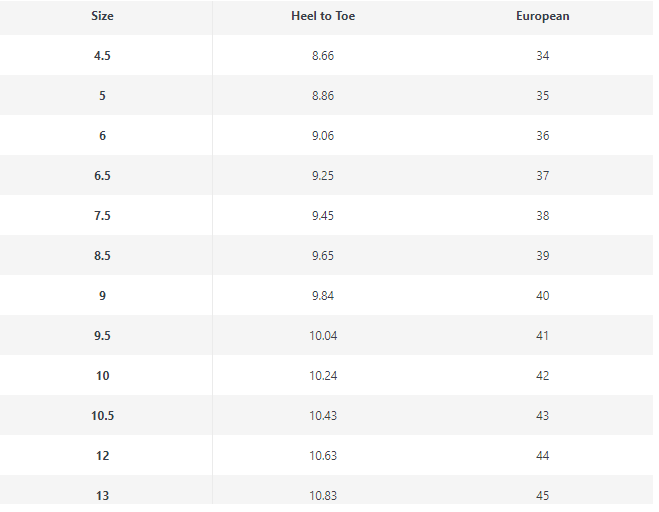This screenshot has width=659, height=512.
Task: Select size 4.5 row label
Action: (x=102, y=56)
